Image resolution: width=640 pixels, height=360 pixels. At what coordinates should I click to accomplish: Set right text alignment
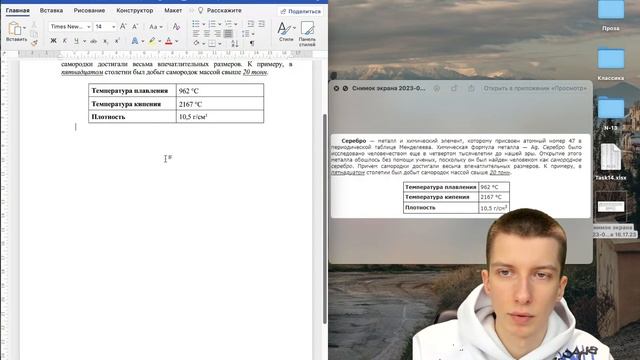coord(217,34)
